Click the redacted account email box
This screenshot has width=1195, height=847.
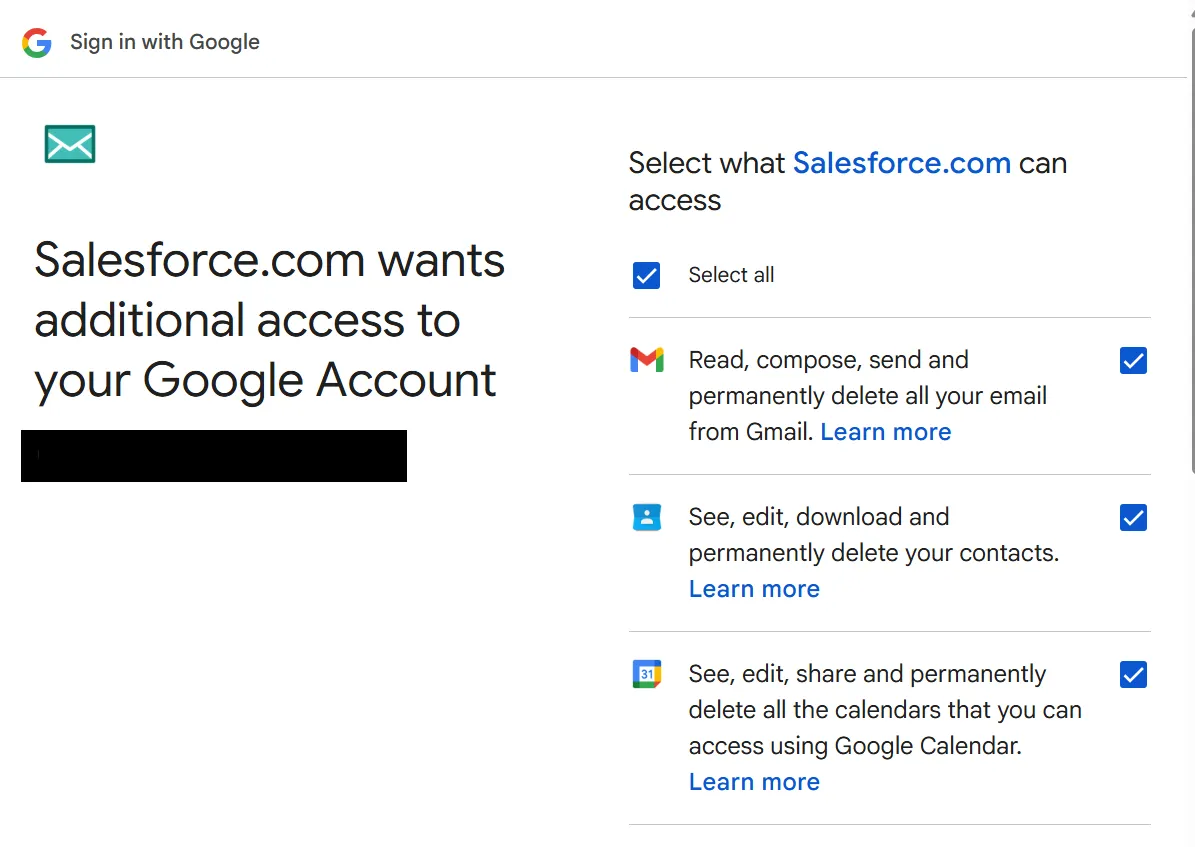(214, 456)
